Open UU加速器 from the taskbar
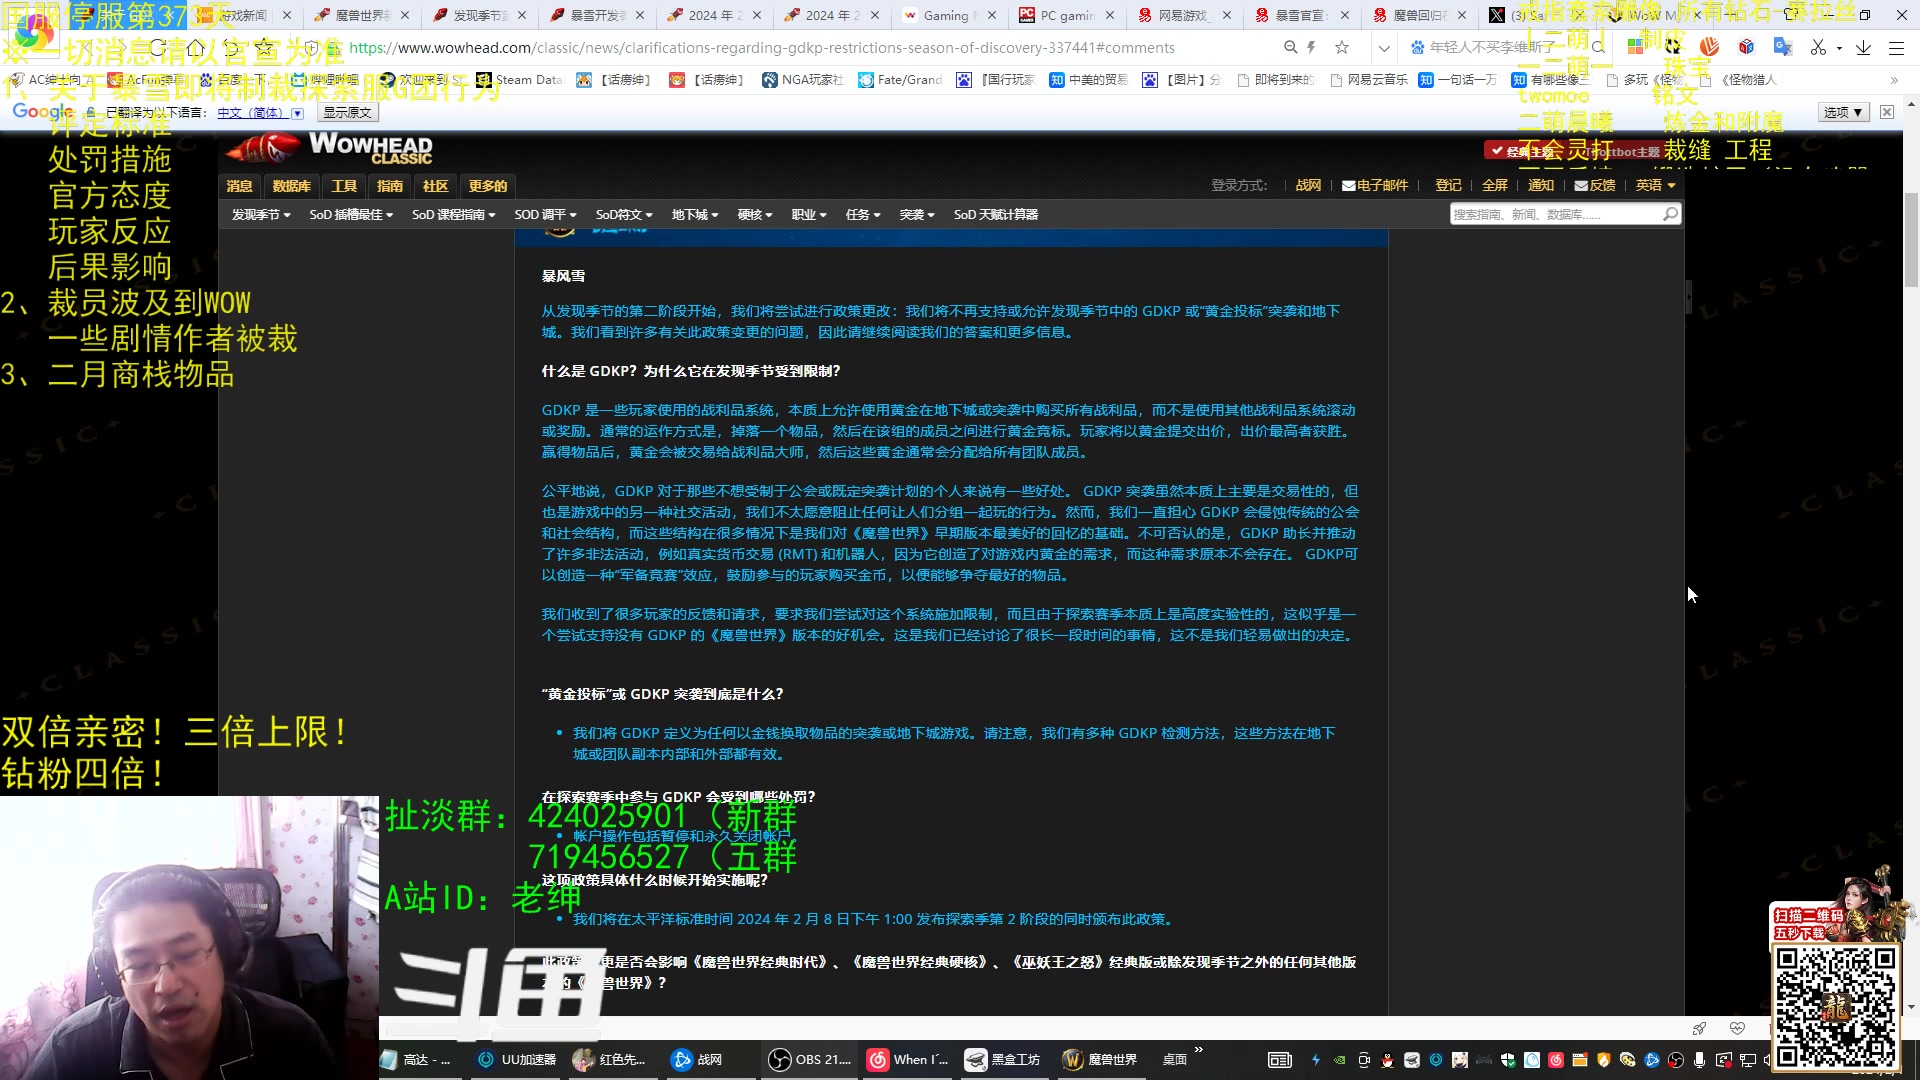 (517, 1060)
